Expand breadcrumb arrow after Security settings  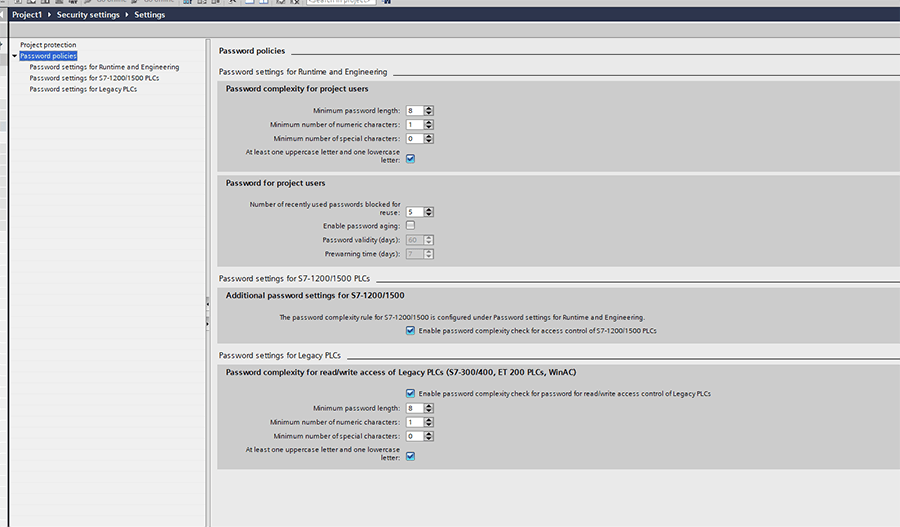(x=127, y=14)
